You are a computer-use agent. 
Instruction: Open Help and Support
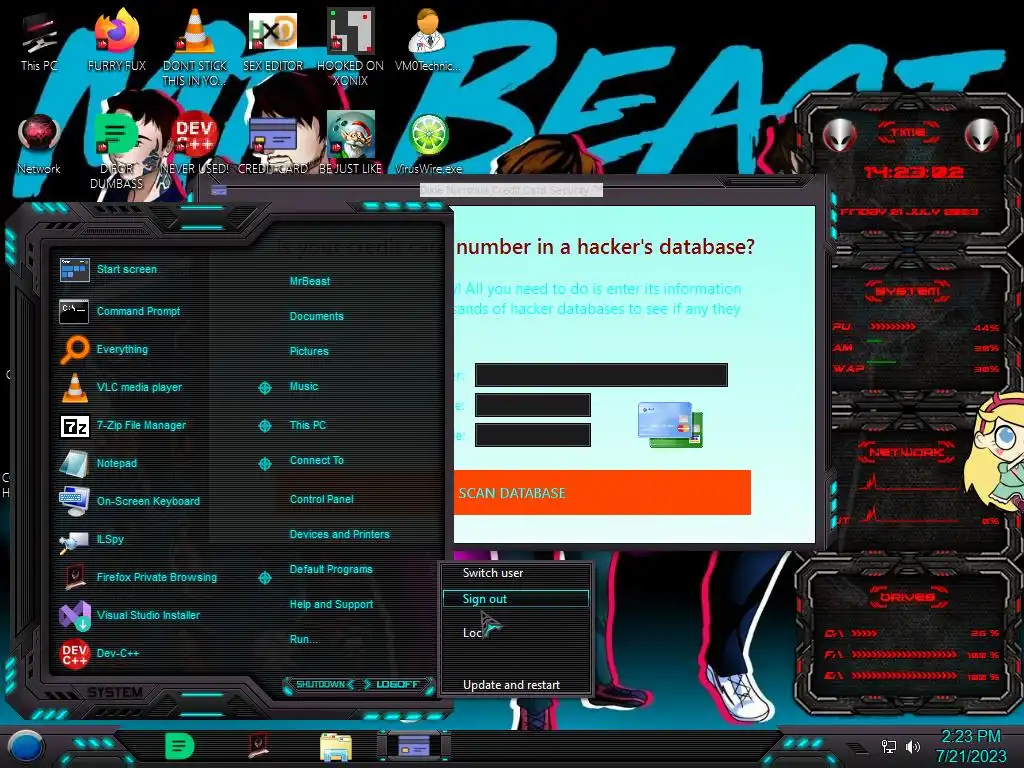331,605
